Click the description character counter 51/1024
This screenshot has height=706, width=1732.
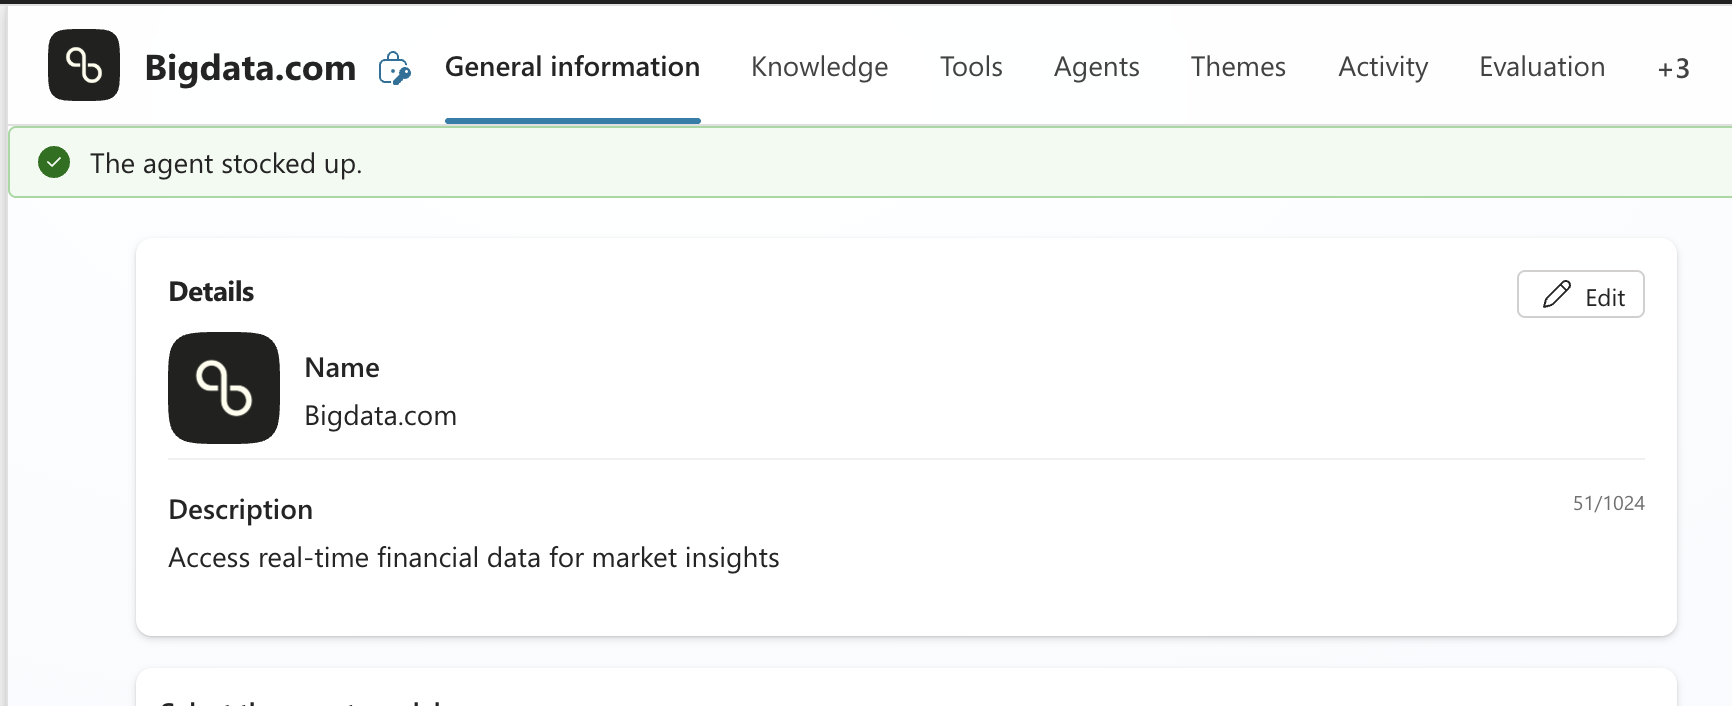[1608, 503]
